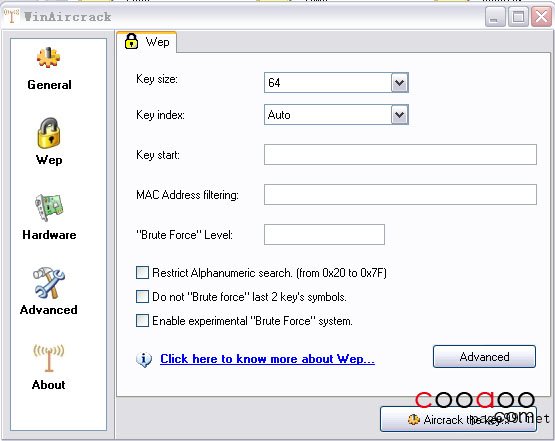Expand the Key size dropdown
The width and height of the screenshot is (555, 441).
400,83
